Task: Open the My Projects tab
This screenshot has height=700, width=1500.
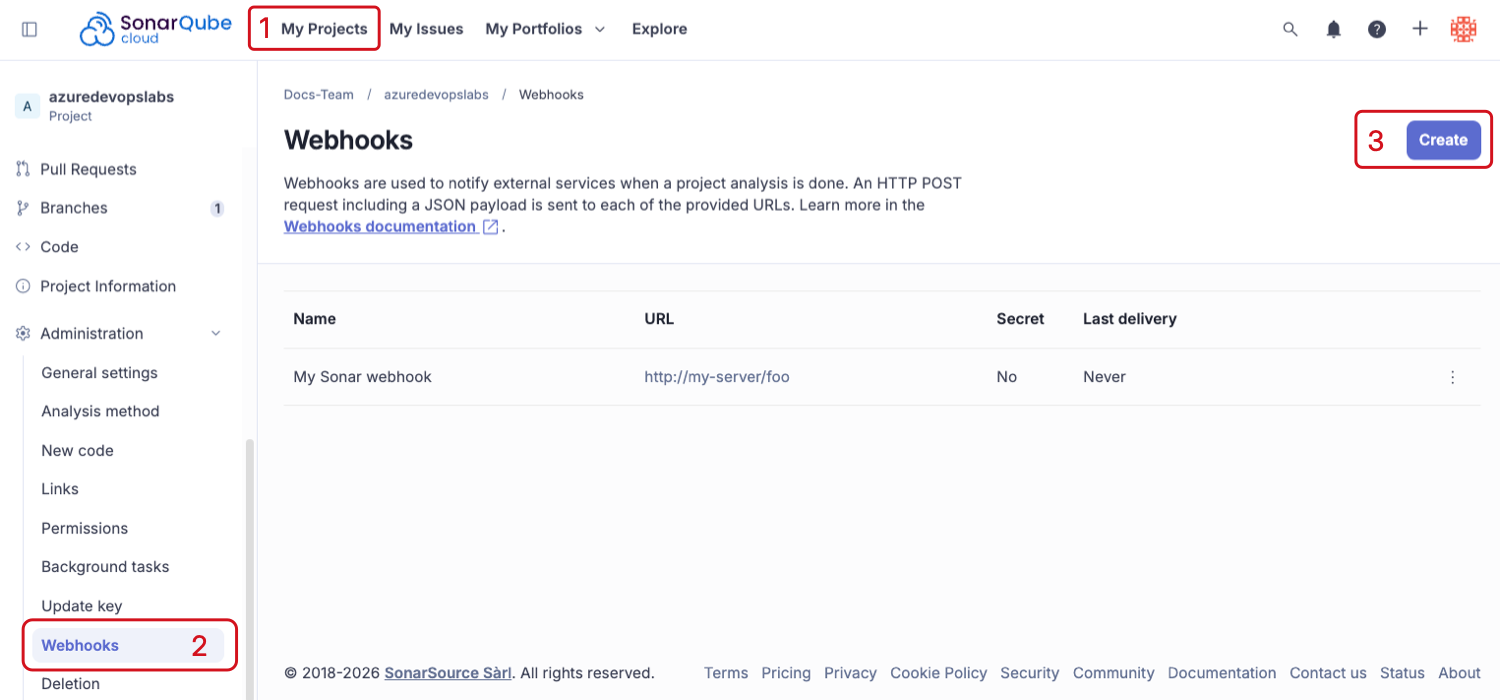Action: point(324,30)
